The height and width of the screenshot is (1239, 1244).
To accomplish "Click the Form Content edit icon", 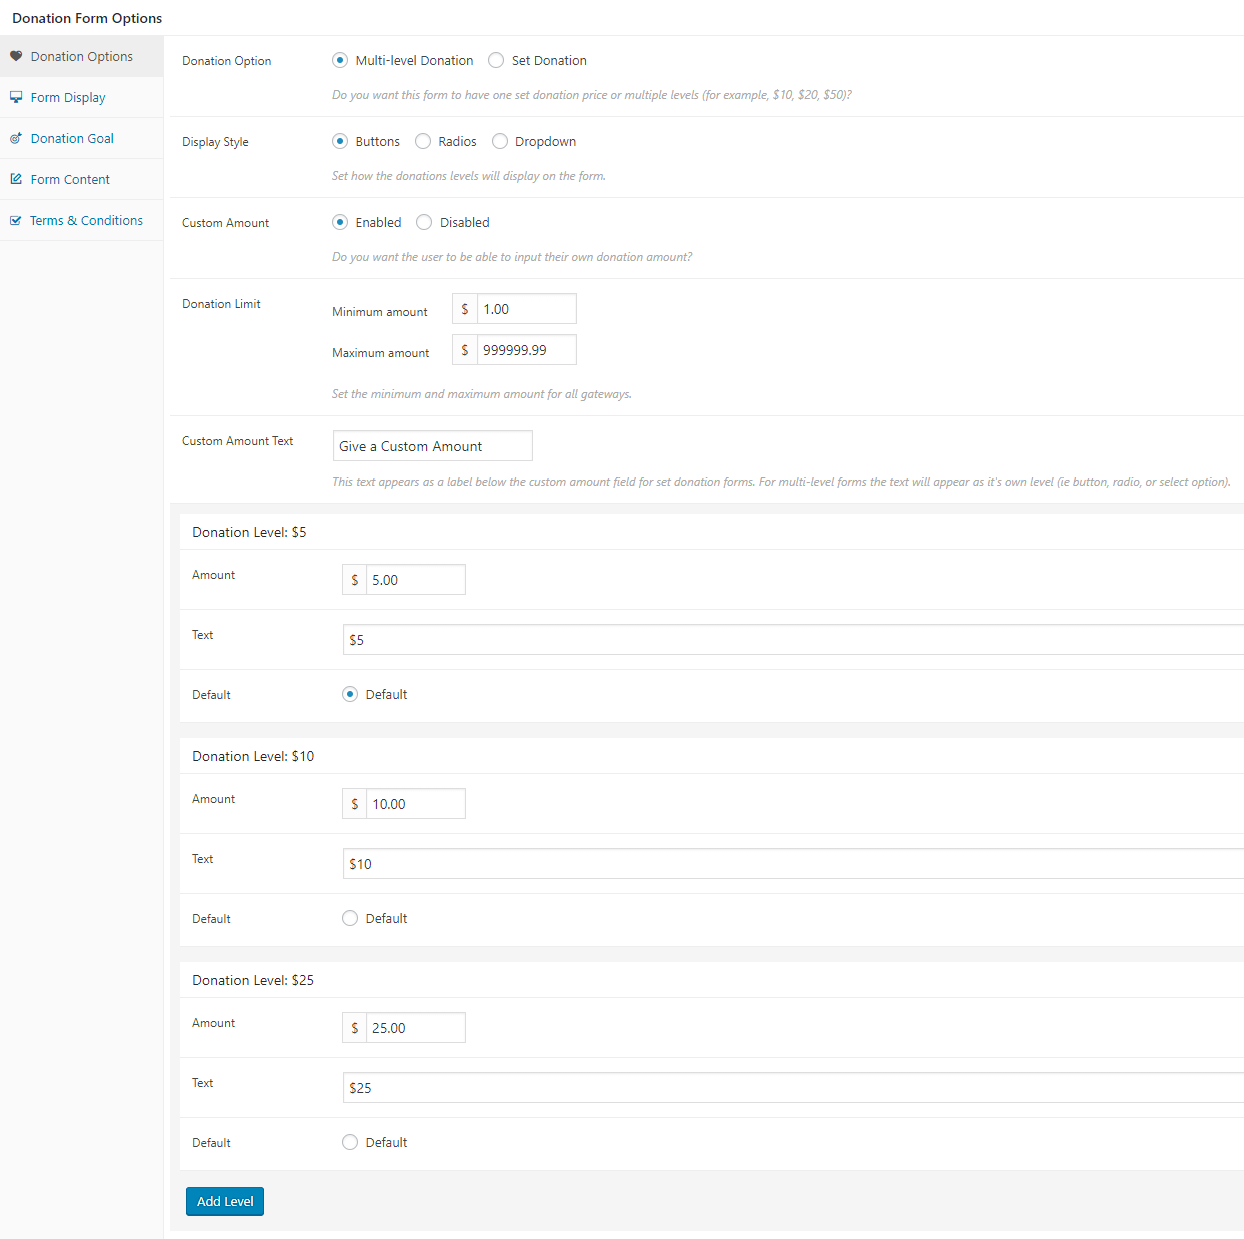I will (16, 178).
